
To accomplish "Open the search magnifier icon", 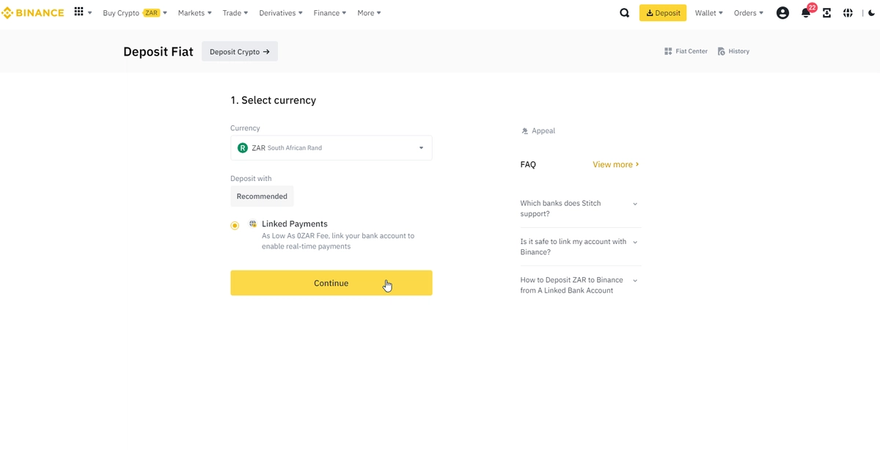I will coord(624,13).
